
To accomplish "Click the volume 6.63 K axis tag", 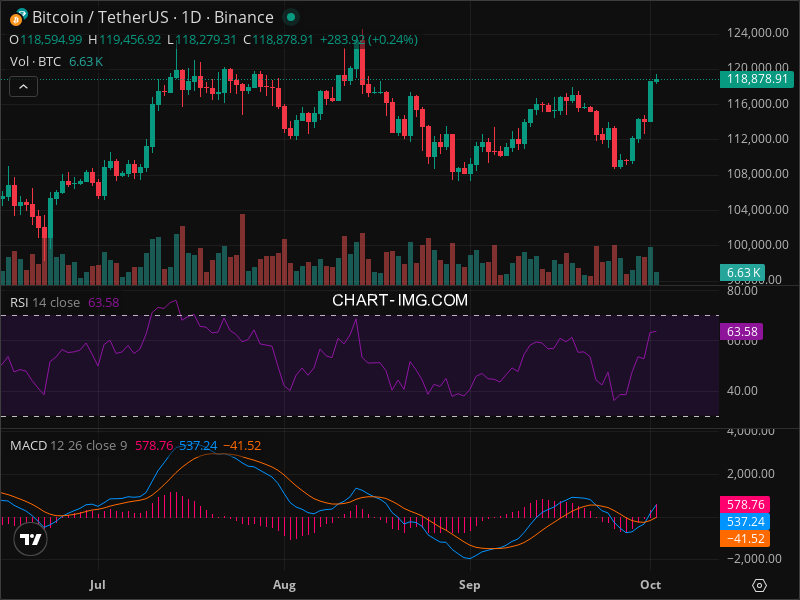I will click(x=743, y=272).
